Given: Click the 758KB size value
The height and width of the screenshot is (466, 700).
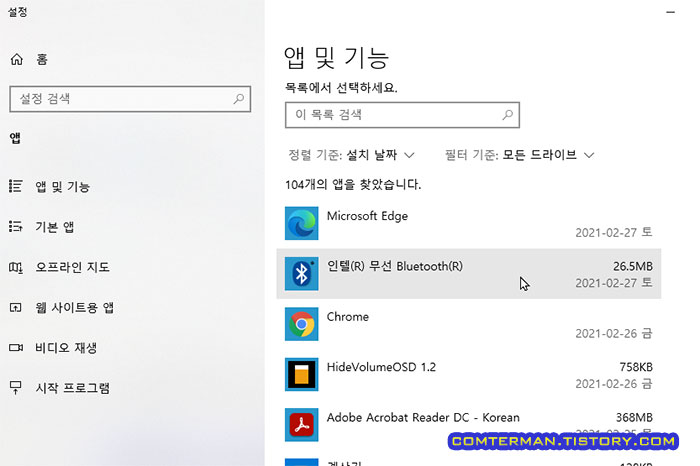Looking at the screenshot, I should point(636,367).
